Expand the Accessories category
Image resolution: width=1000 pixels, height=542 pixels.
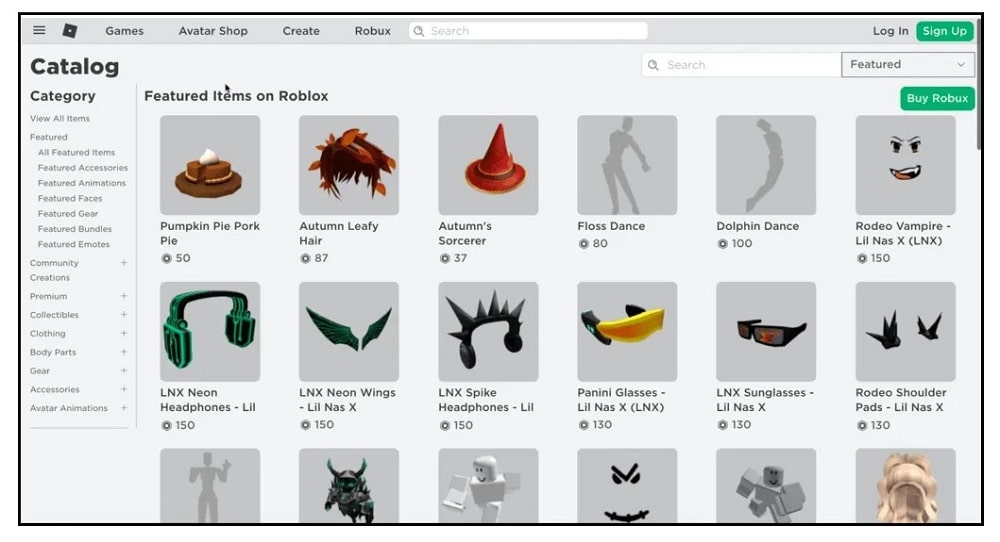pos(124,389)
